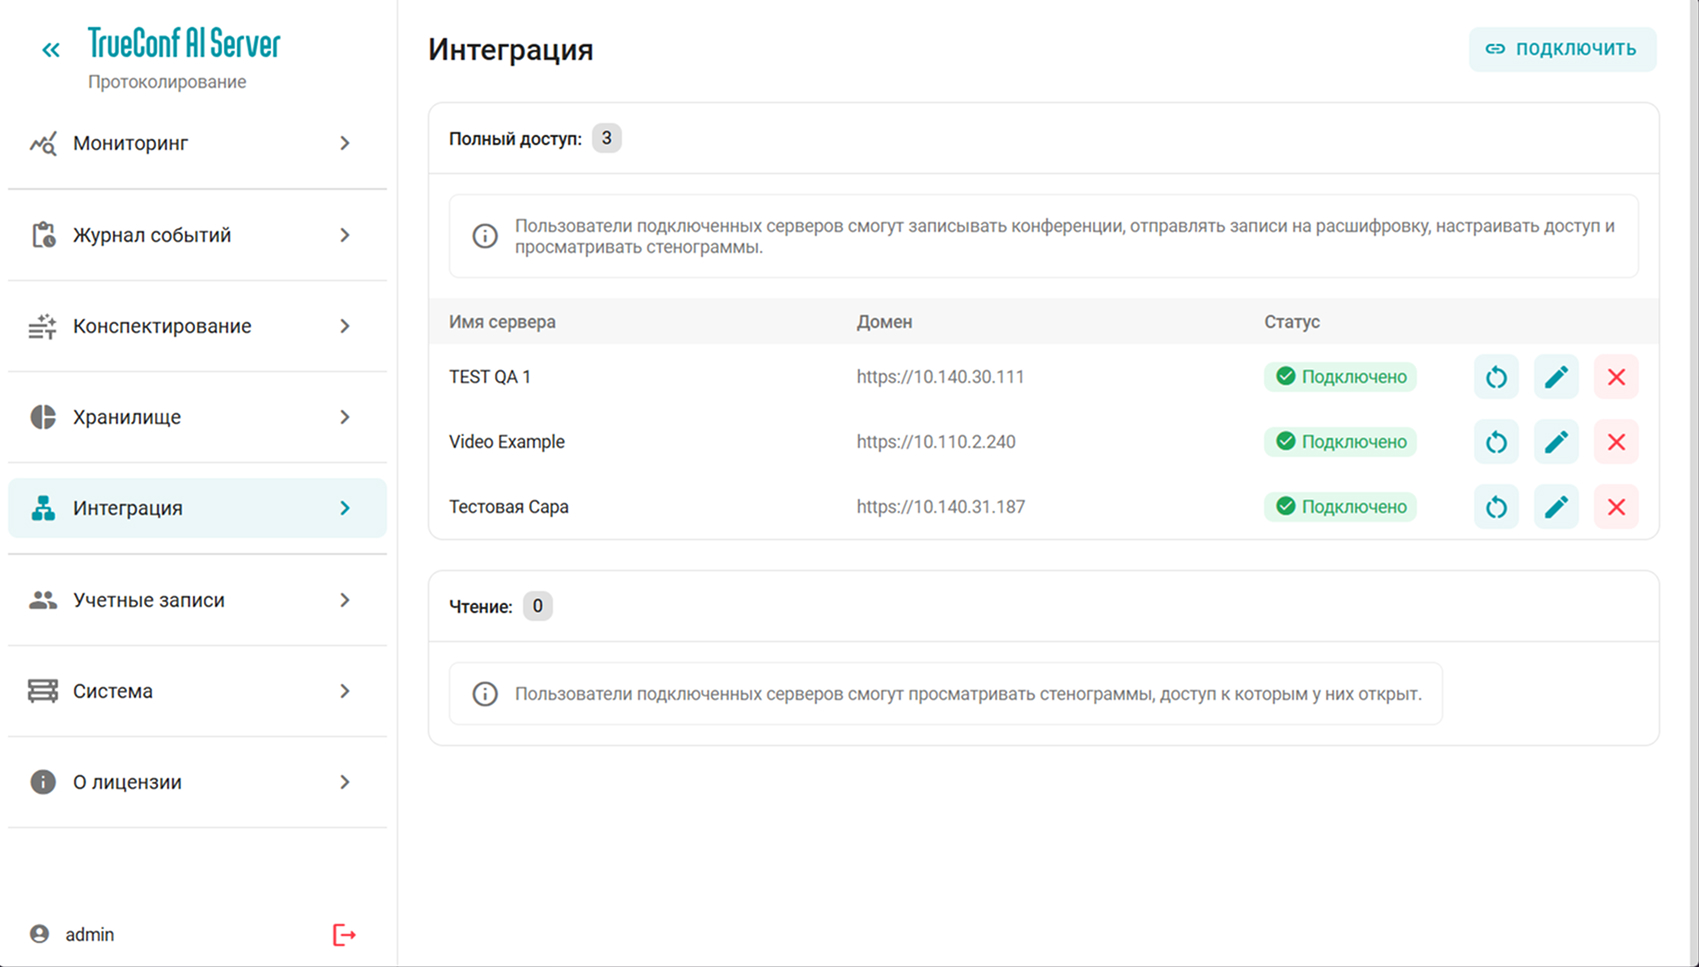The image size is (1699, 967).
Task: Collapse the sidebar with double-chevron icon
Action: 51,50
